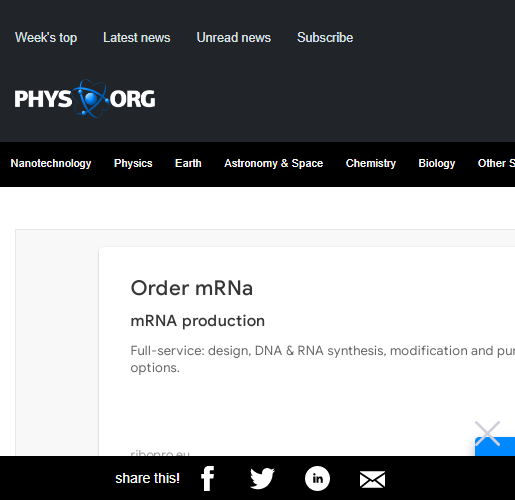Image resolution: width=515 pixels, height=500 pixels.
Task: Expand the Other Sciences menu
Action: pos(496,163)
